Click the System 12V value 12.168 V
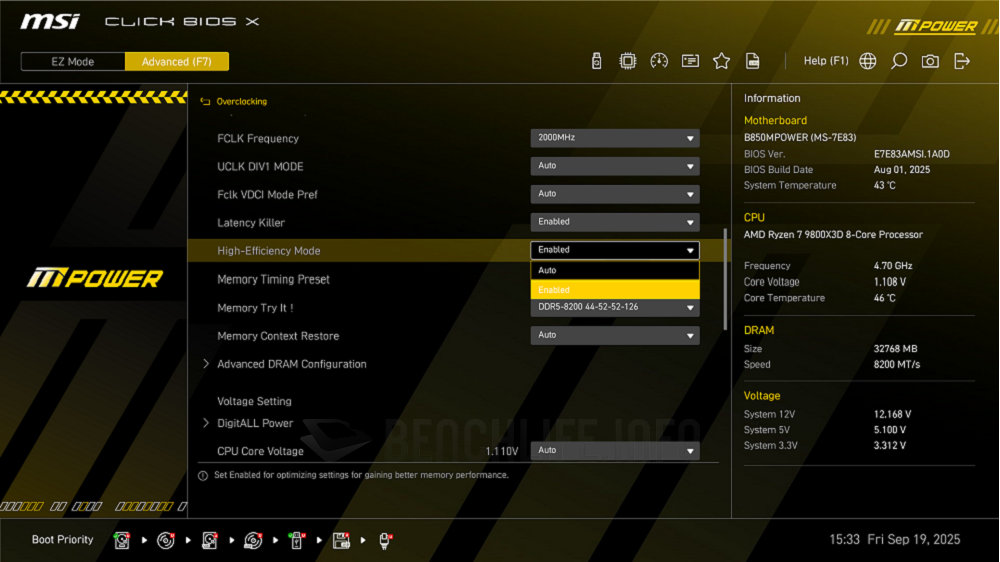Viewport: 1000px width, 562px height. 892,414
